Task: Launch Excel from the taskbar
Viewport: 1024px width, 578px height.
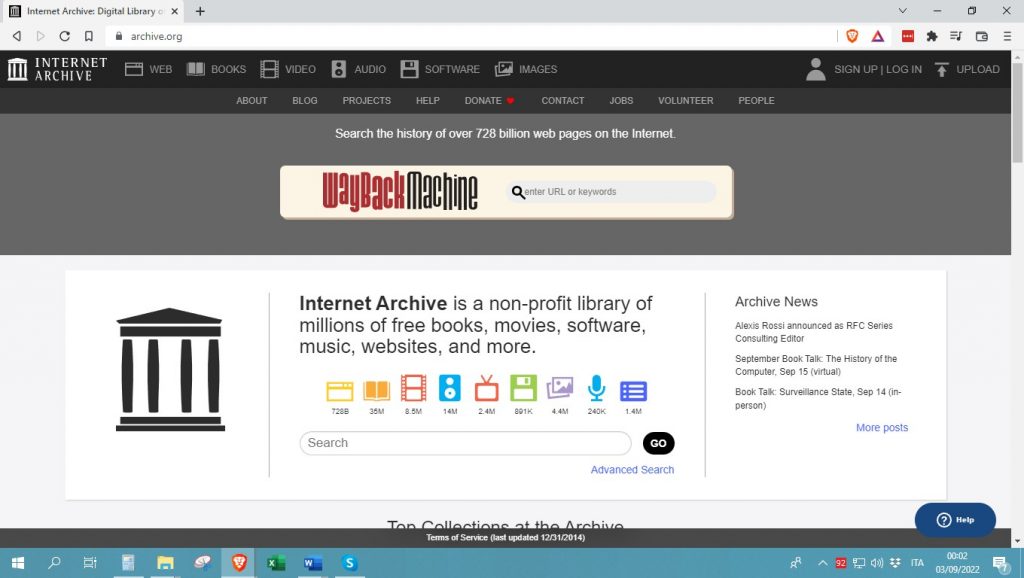Action: point(275,564)
